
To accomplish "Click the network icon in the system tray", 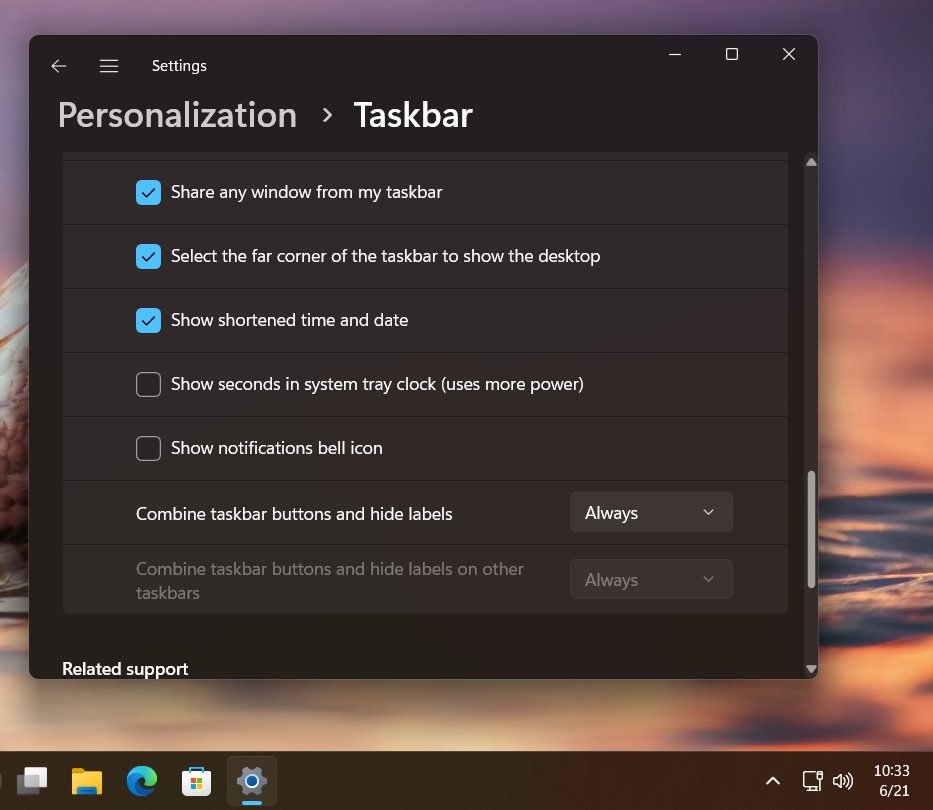I will [812, 781].
